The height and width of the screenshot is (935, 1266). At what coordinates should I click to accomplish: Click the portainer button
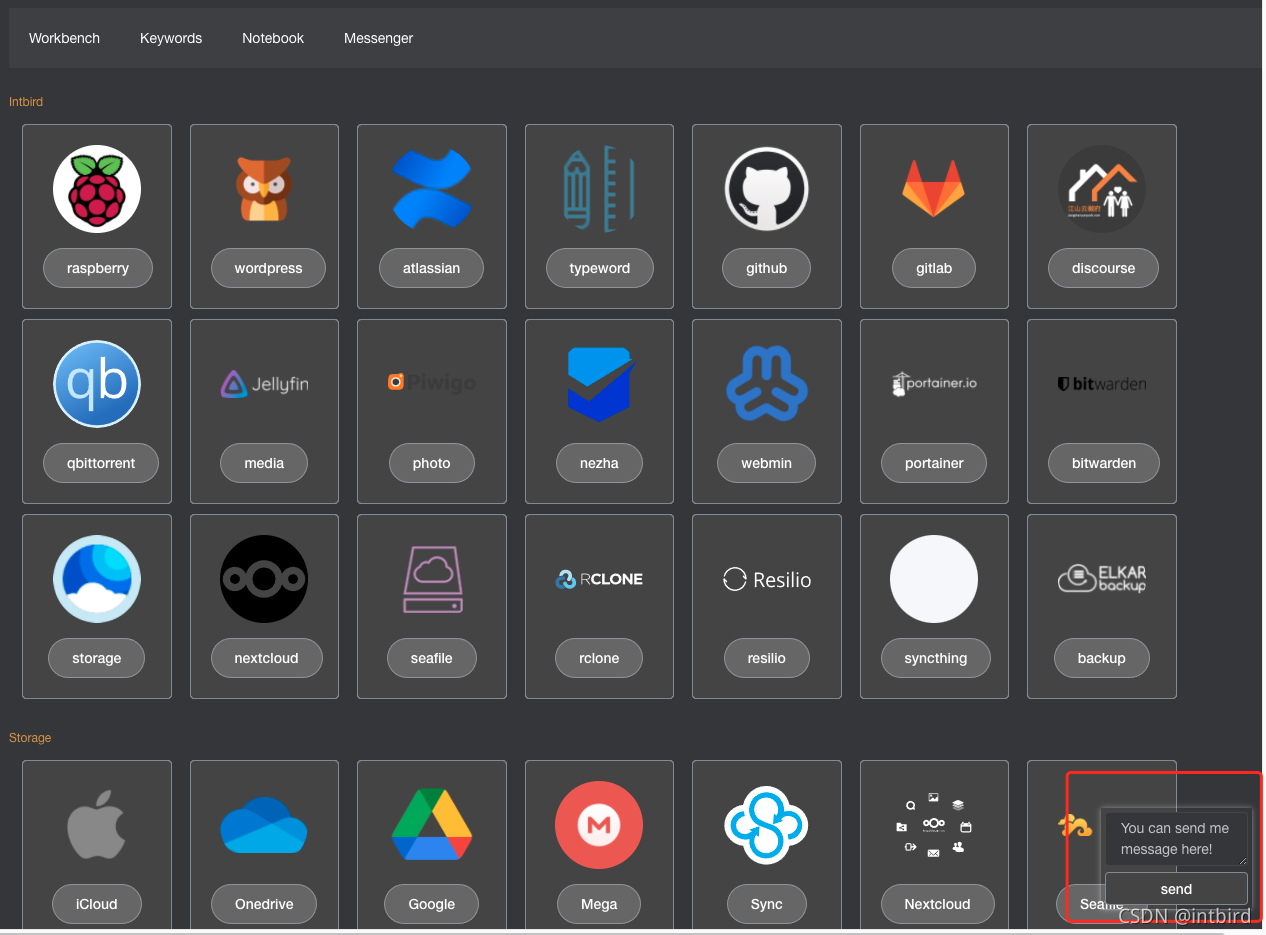[934, 463]
